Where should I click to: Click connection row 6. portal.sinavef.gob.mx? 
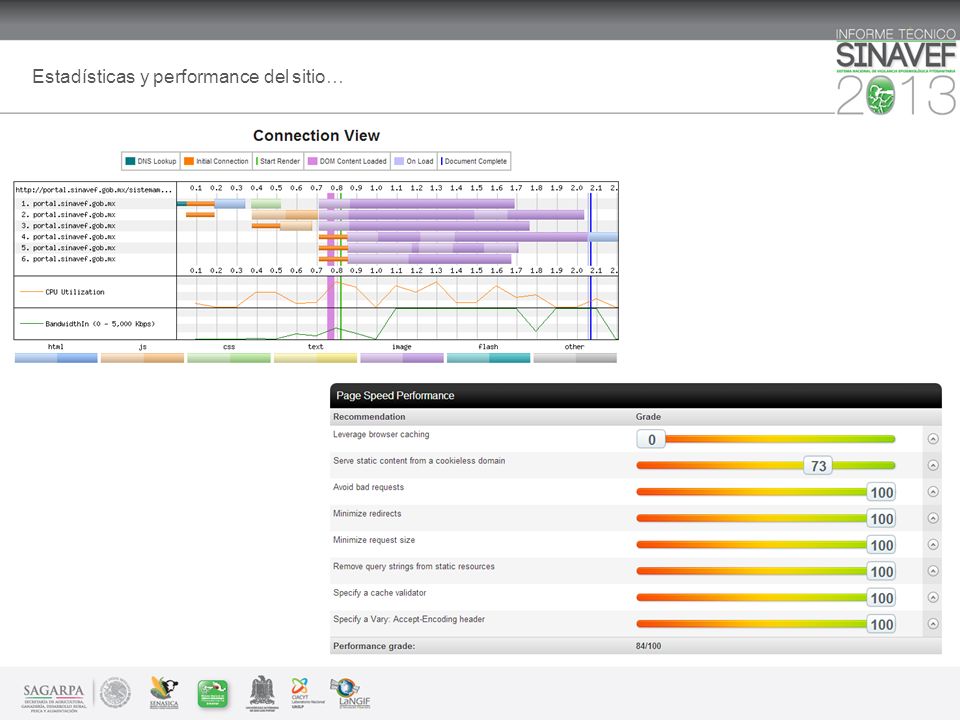68,258
